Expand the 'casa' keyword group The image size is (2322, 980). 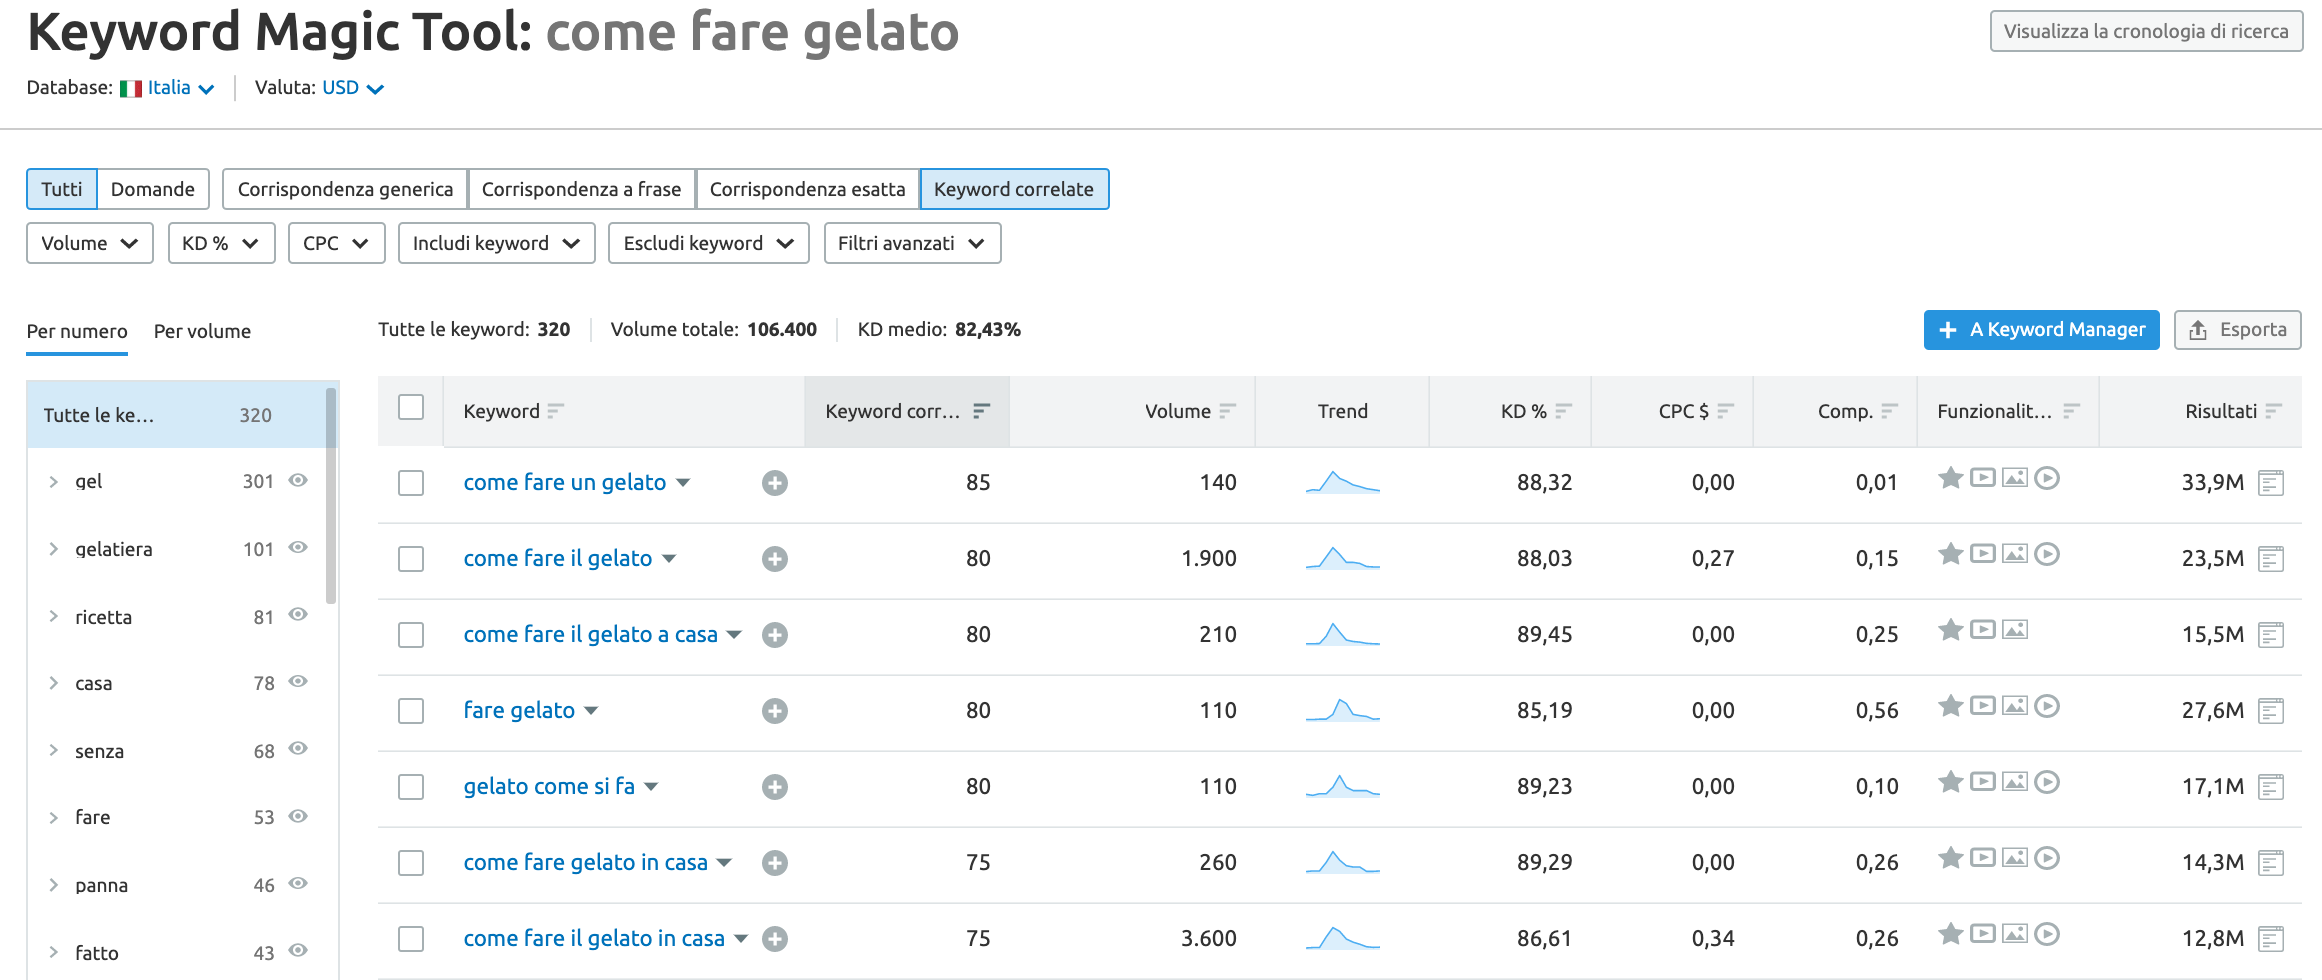click(54, 683)
